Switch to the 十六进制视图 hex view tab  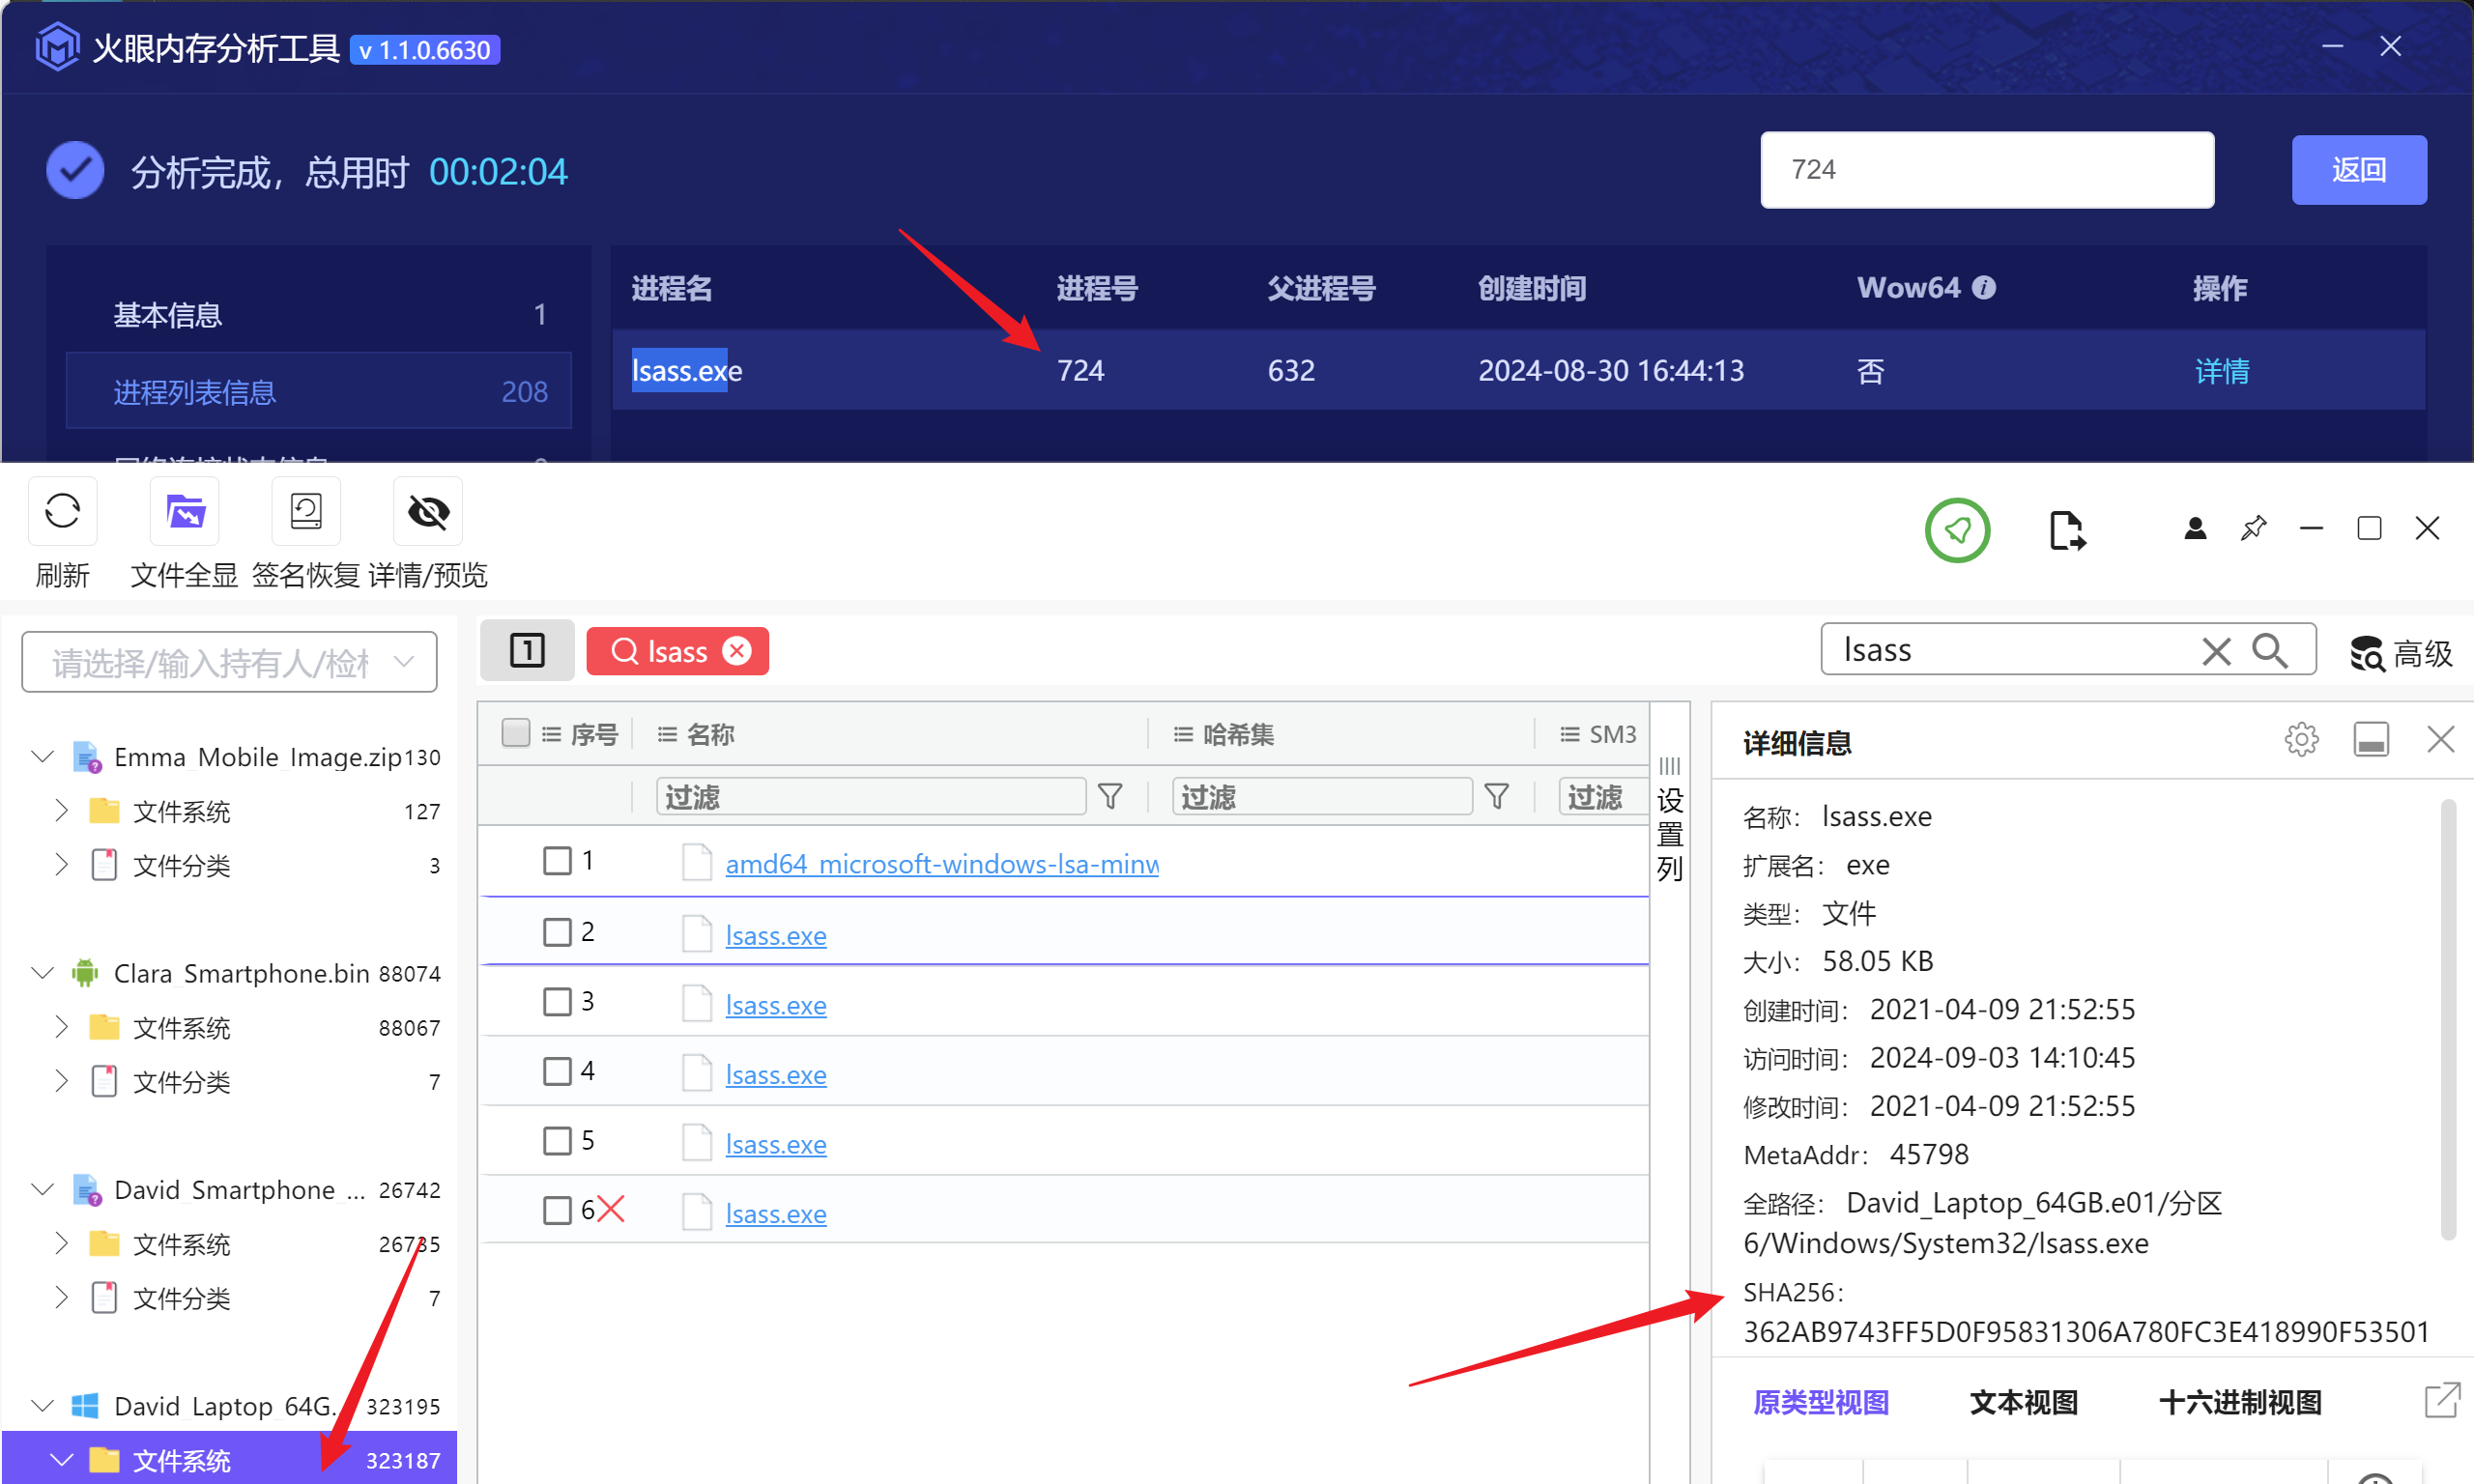coord(2240,1402)
